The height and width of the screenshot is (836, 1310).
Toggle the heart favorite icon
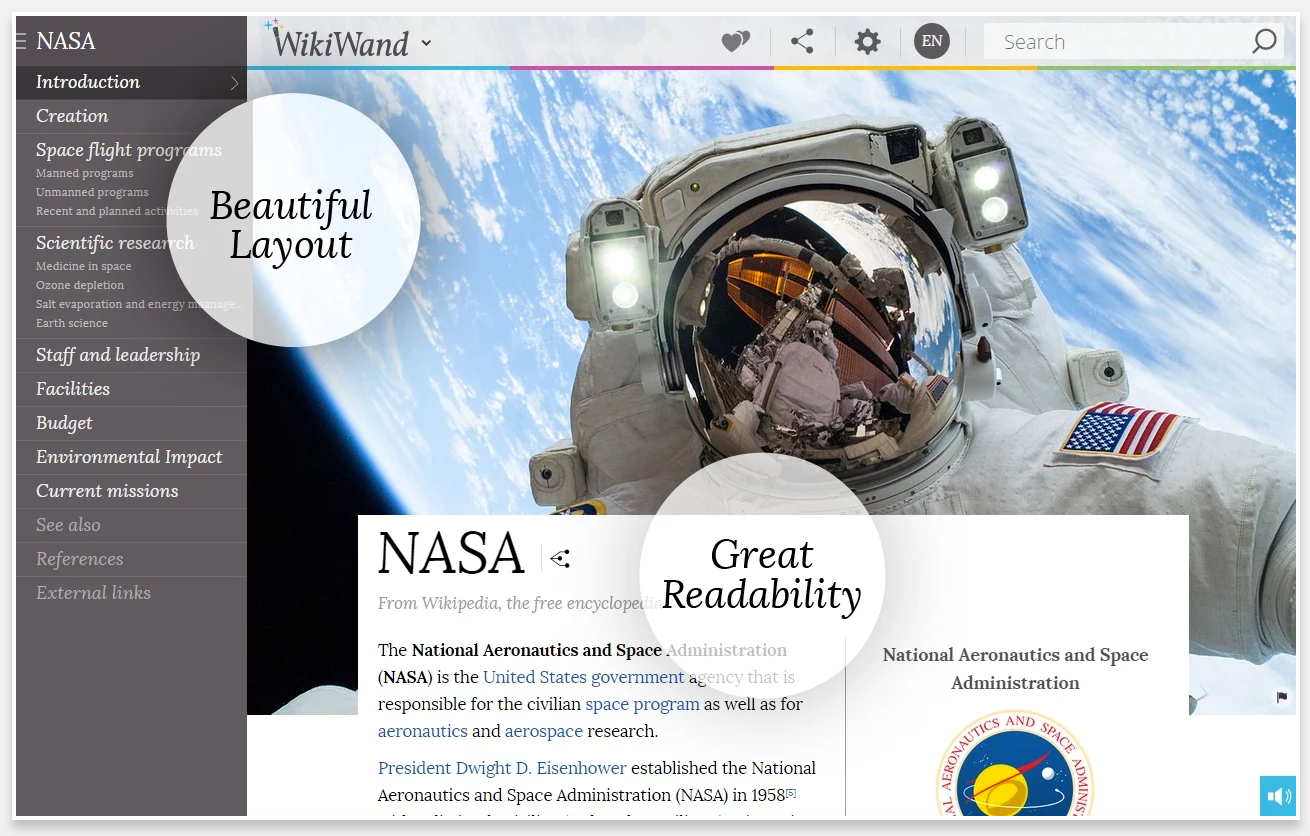point(735,41)
